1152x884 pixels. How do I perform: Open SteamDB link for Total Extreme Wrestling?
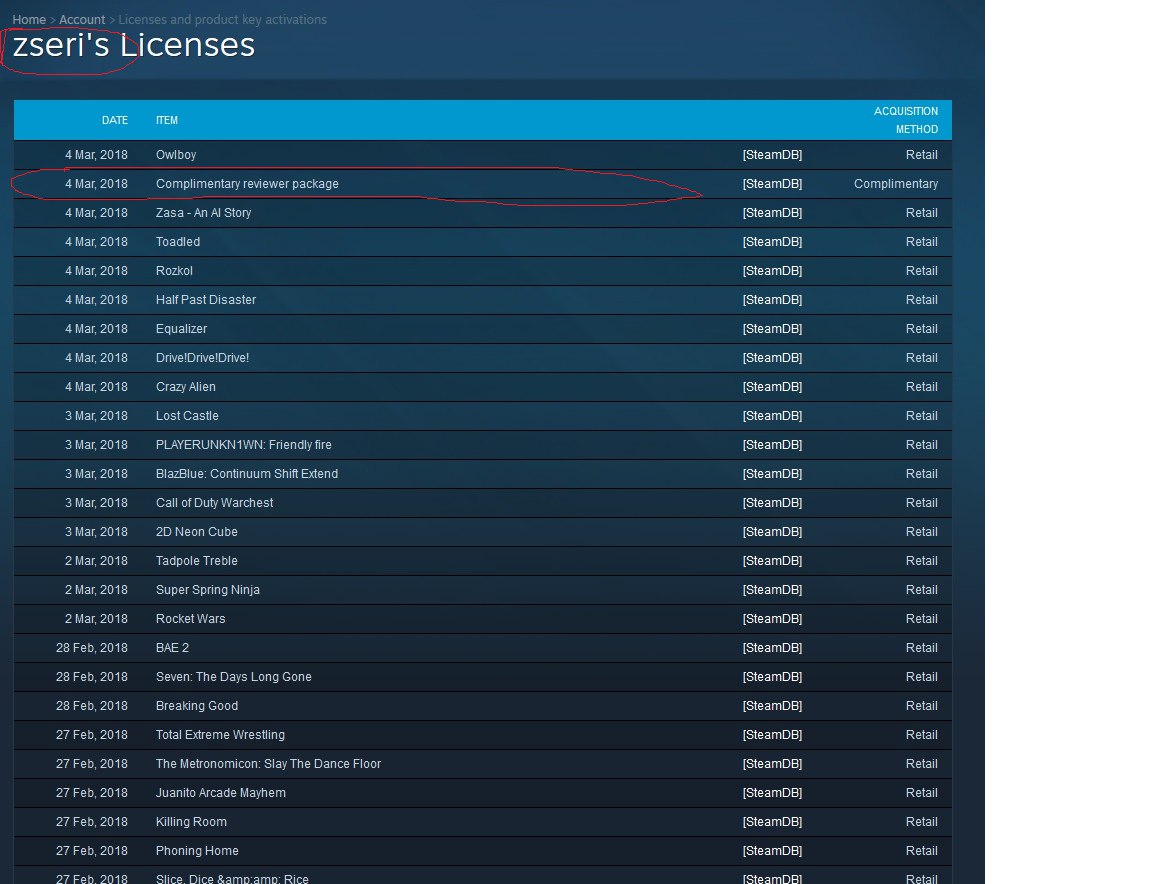point(772,736)
